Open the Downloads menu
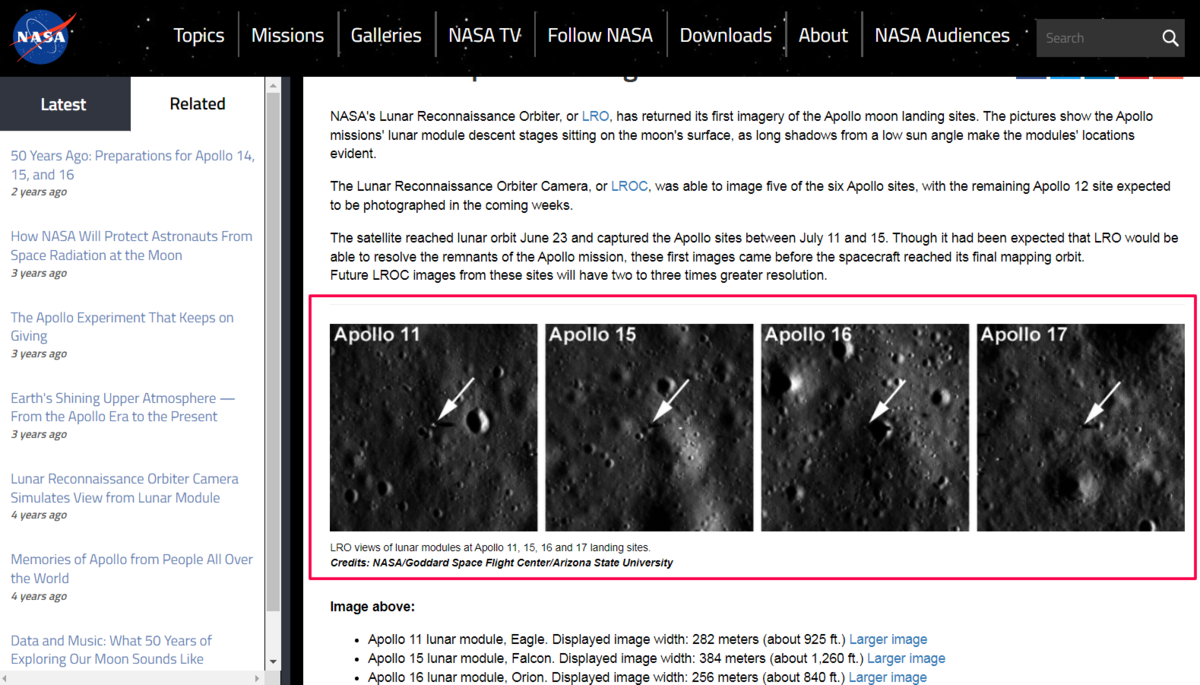Image resolution: width=1200 pixels, height=685 pixels. [x=725, y=35]
